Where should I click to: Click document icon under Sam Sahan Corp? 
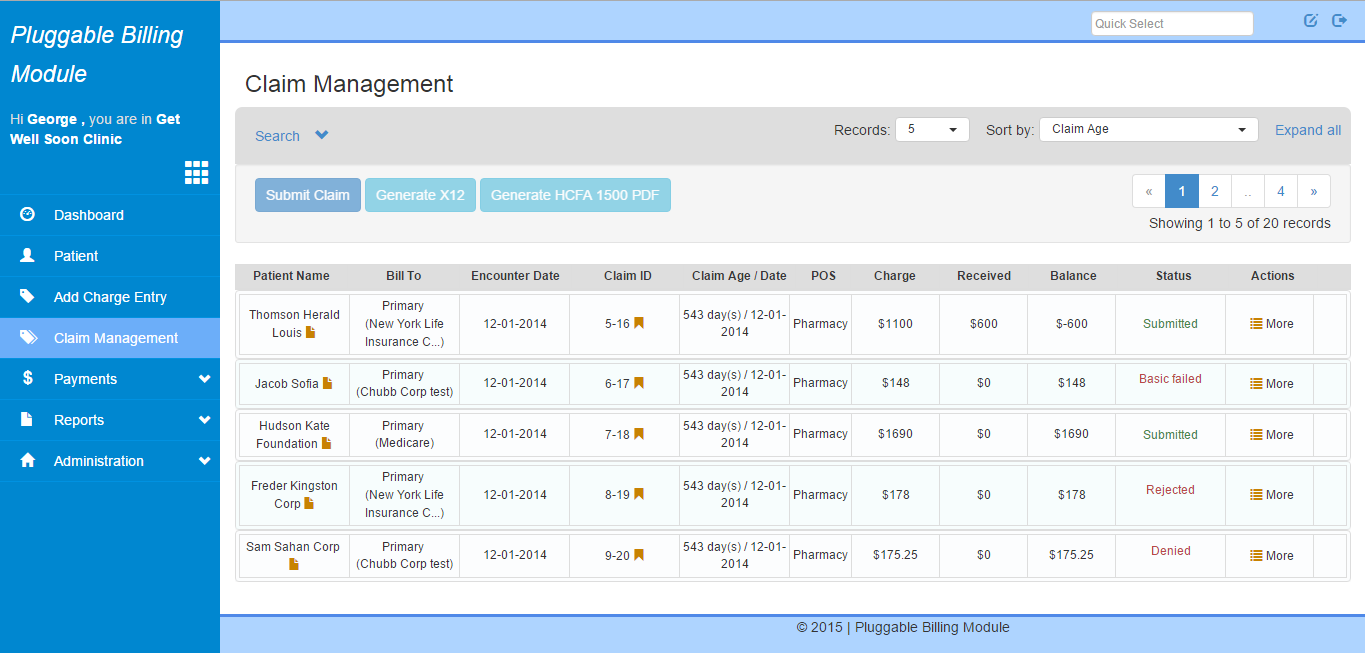[294, 564]
